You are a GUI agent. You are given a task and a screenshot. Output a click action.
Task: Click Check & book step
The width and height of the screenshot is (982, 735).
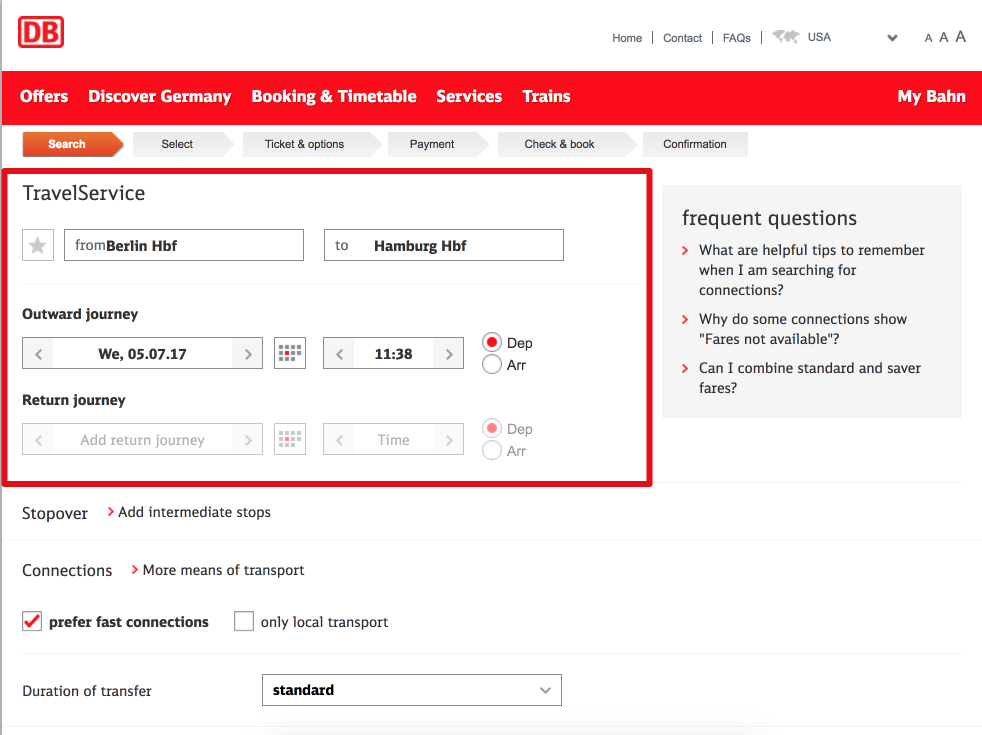click(x=566, y=144)
